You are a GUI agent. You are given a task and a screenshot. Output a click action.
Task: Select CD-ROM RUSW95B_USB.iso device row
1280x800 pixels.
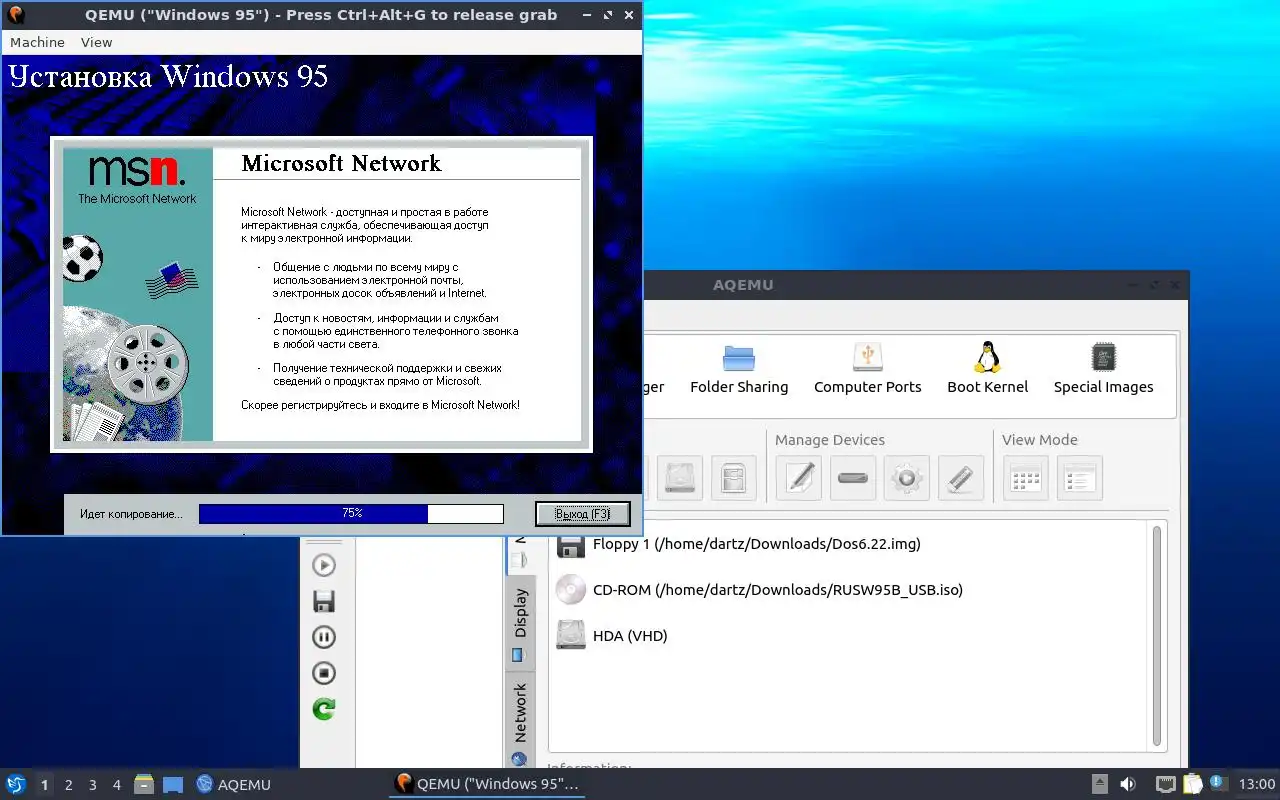[850, 590]
